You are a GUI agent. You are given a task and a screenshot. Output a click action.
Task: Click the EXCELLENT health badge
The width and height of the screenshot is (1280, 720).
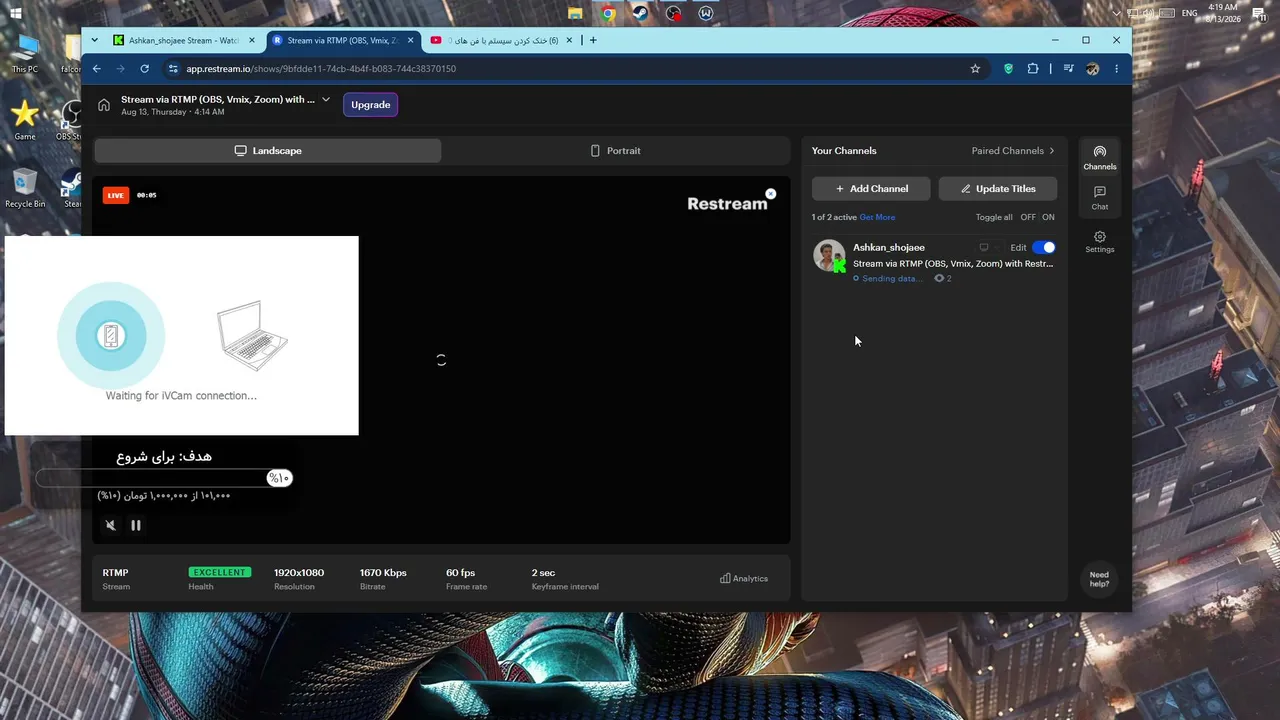tap(219, 573)
